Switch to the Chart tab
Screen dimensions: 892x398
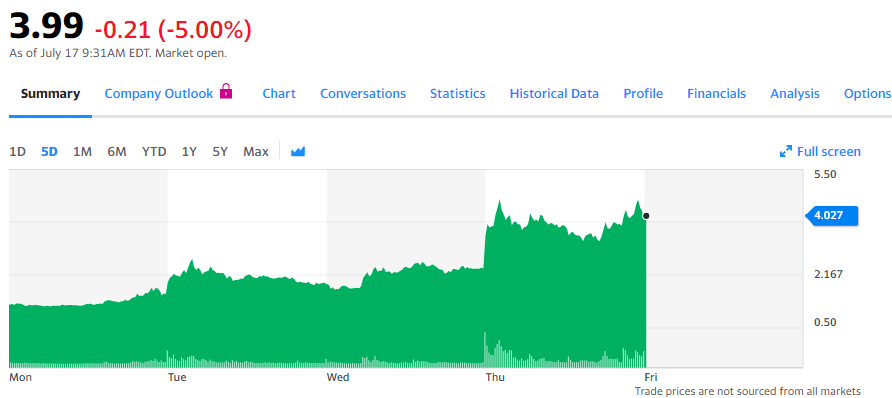279,94
